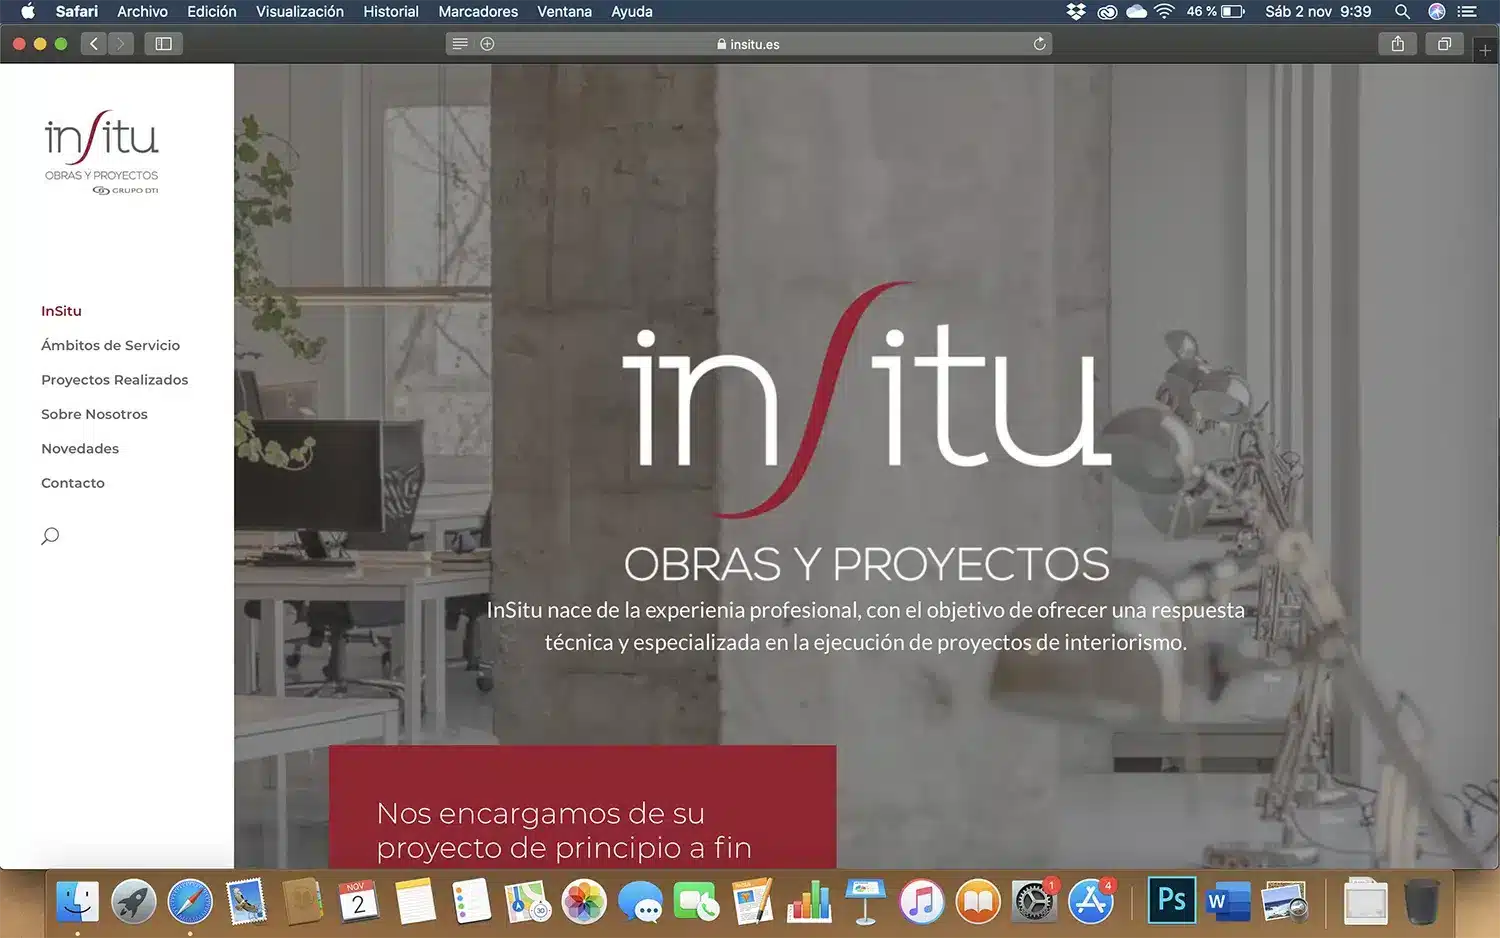The image size is (1500, 938).
Task: Expand the battery status menu
Action: pyautogui.click(x=1232, y=12)
